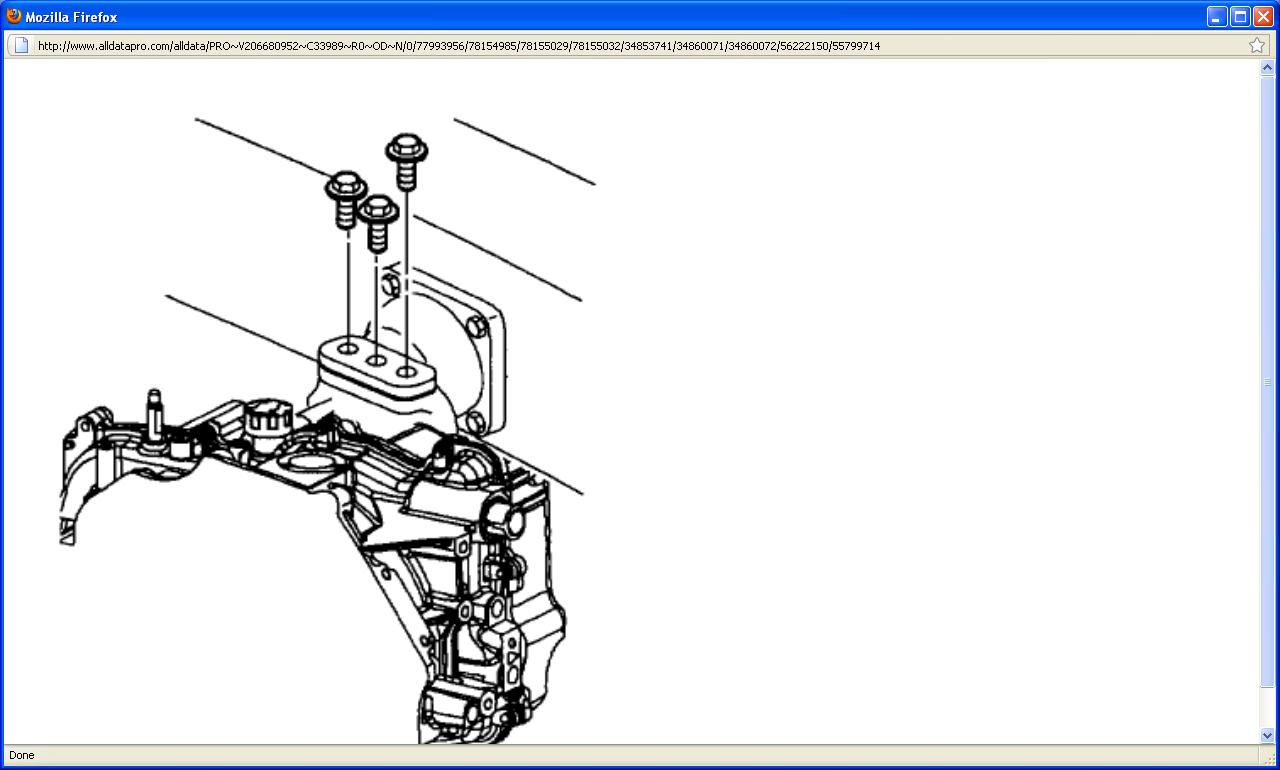
Task: Click the vertical scrollbar thumb
Action: (1268, 382)
